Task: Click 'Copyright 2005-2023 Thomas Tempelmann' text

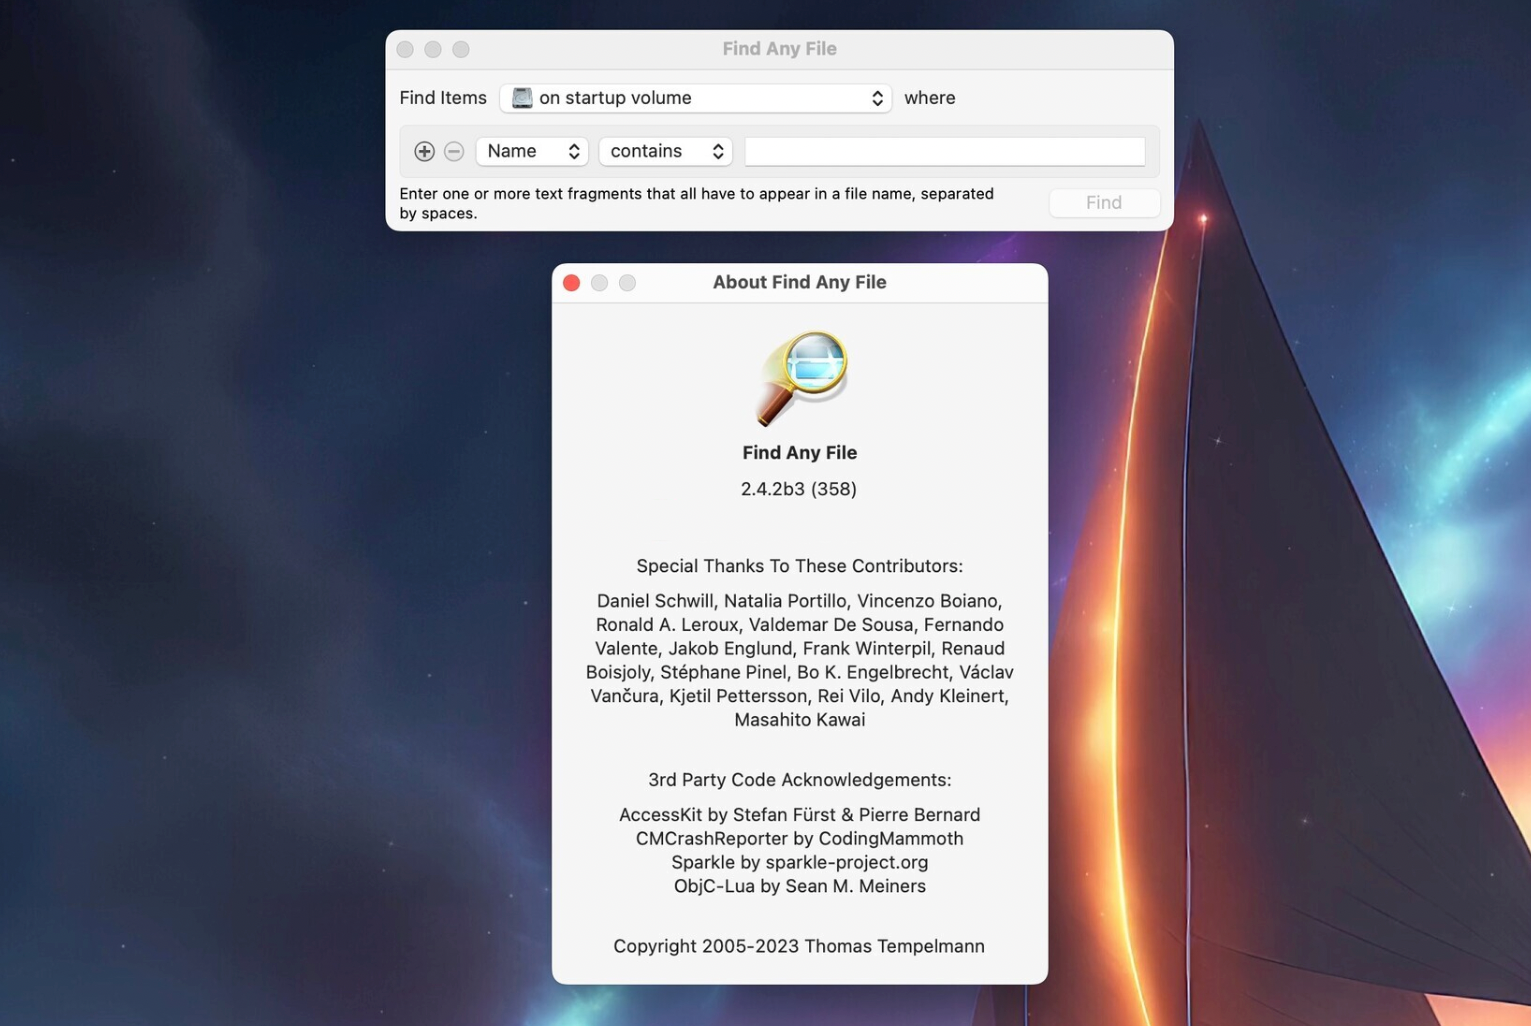Action: pyautogui.click(x=799, y=946)
